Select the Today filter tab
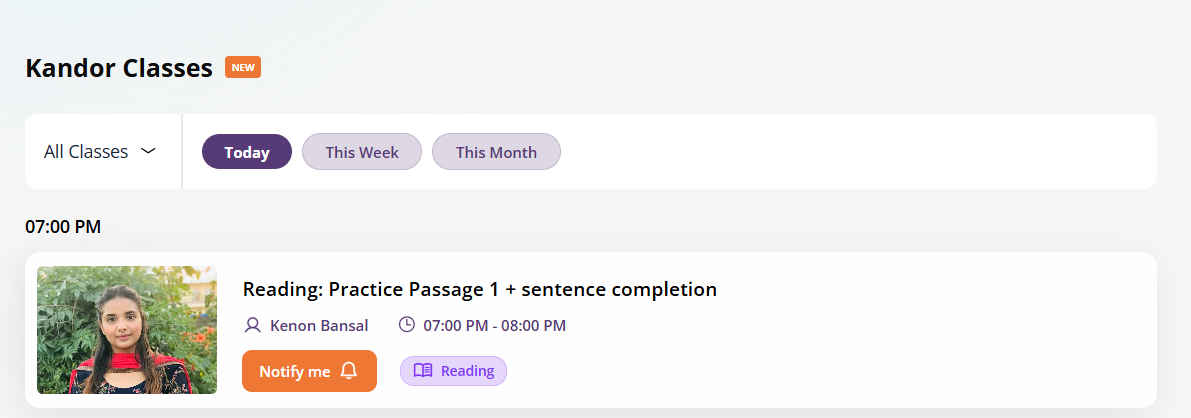Image resolution: width=1191 pixels, height=418 pixels. tap(247, 152)
